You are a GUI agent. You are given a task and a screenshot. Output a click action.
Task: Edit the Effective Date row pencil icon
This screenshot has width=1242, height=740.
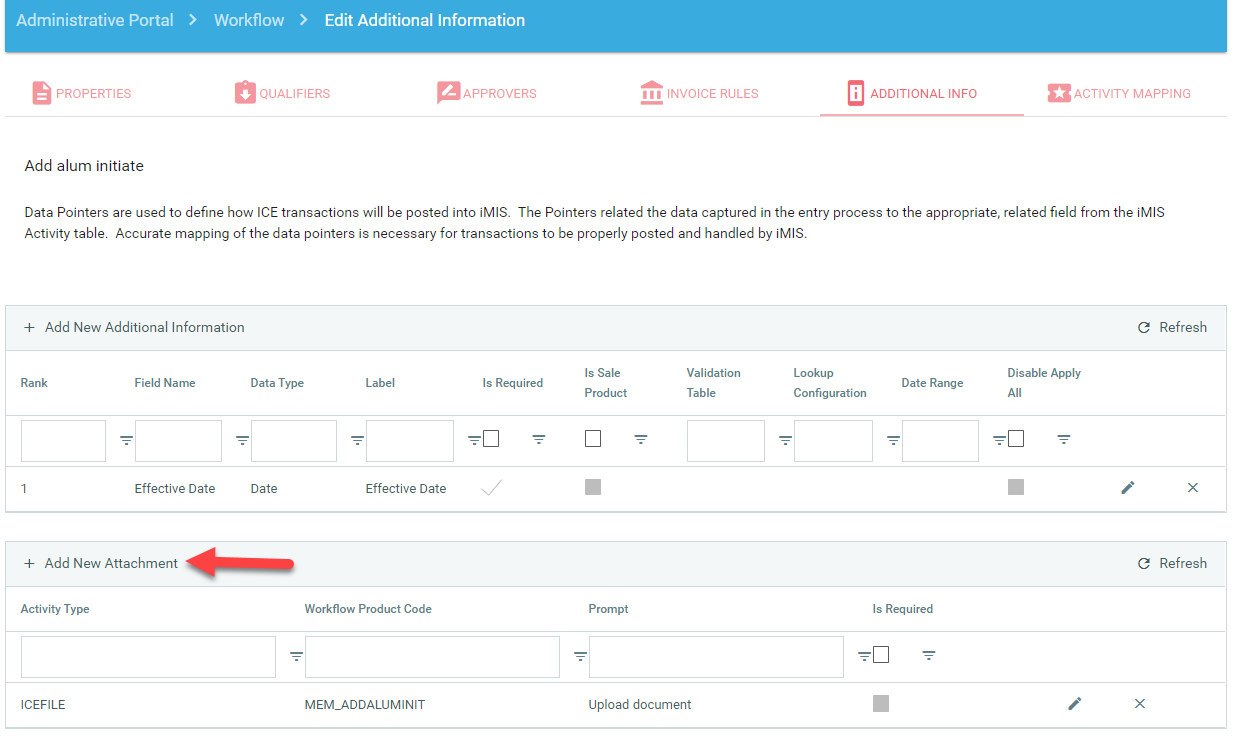(1128, 488)
